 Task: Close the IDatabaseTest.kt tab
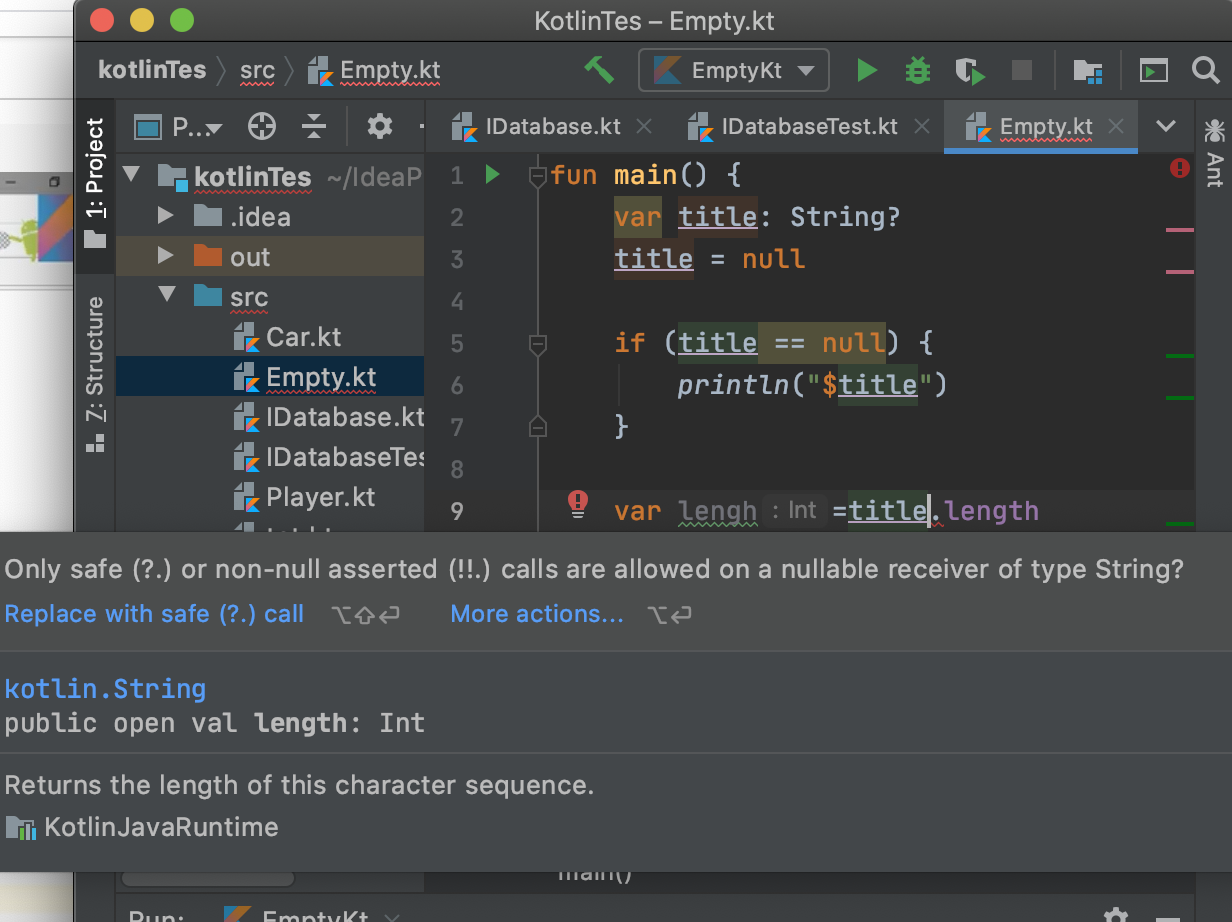tap(922, 127)
